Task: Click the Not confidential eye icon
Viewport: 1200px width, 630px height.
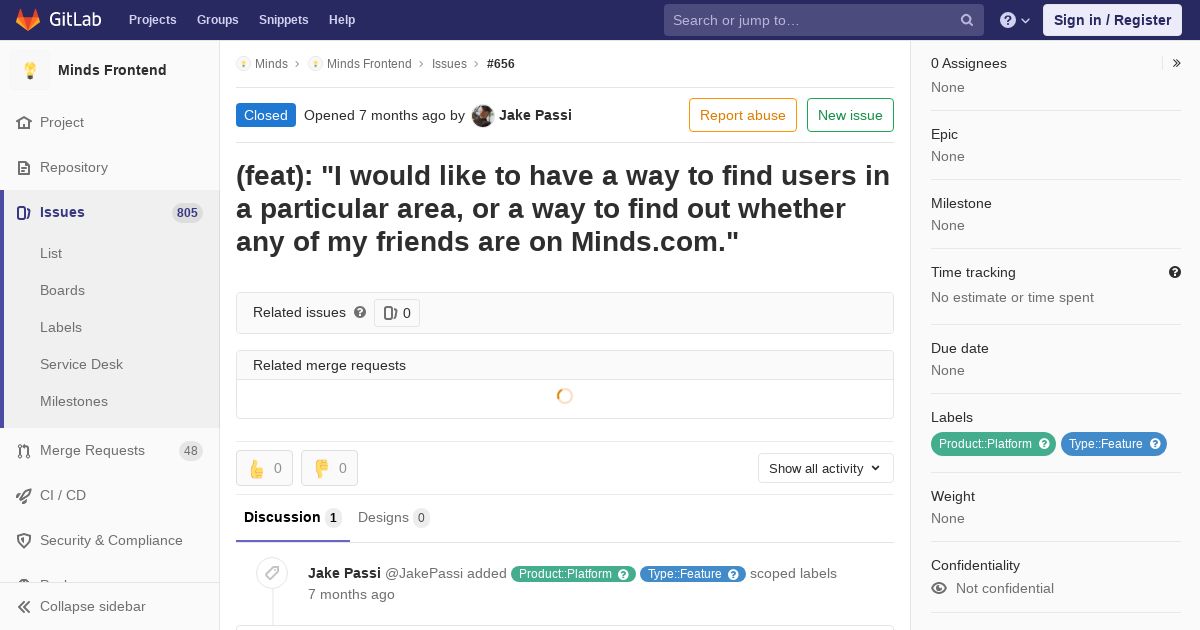Action: point(939,588)
